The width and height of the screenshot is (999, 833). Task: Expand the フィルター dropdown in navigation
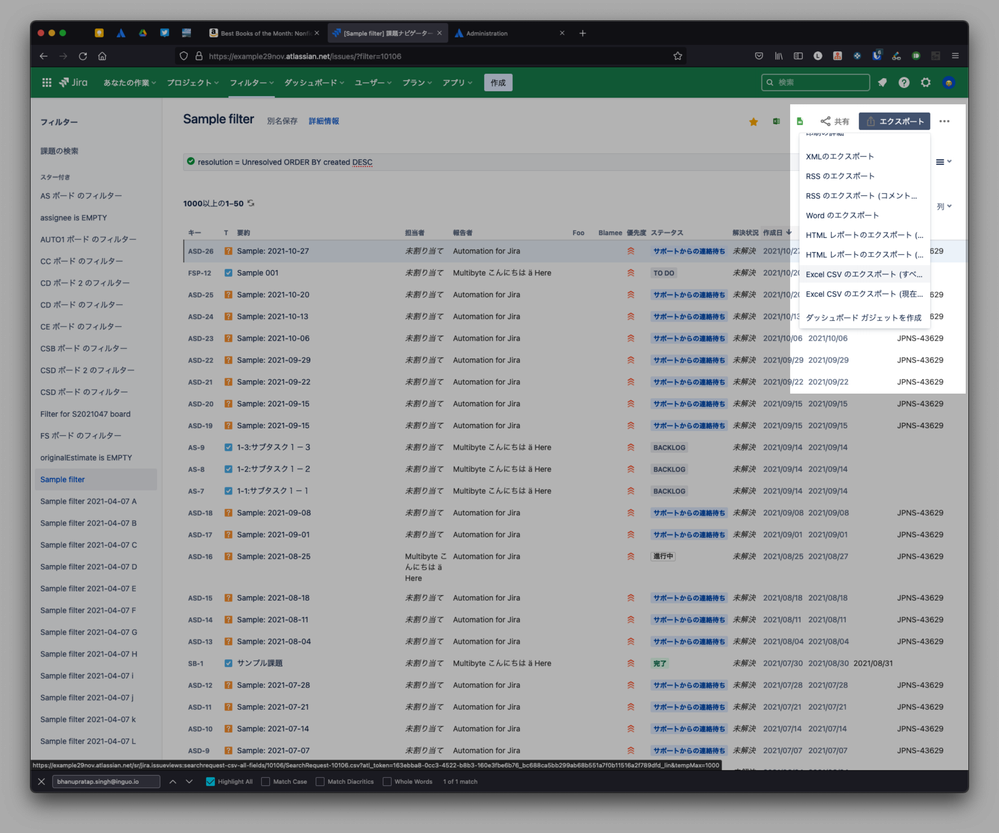[x=252, y=83]
